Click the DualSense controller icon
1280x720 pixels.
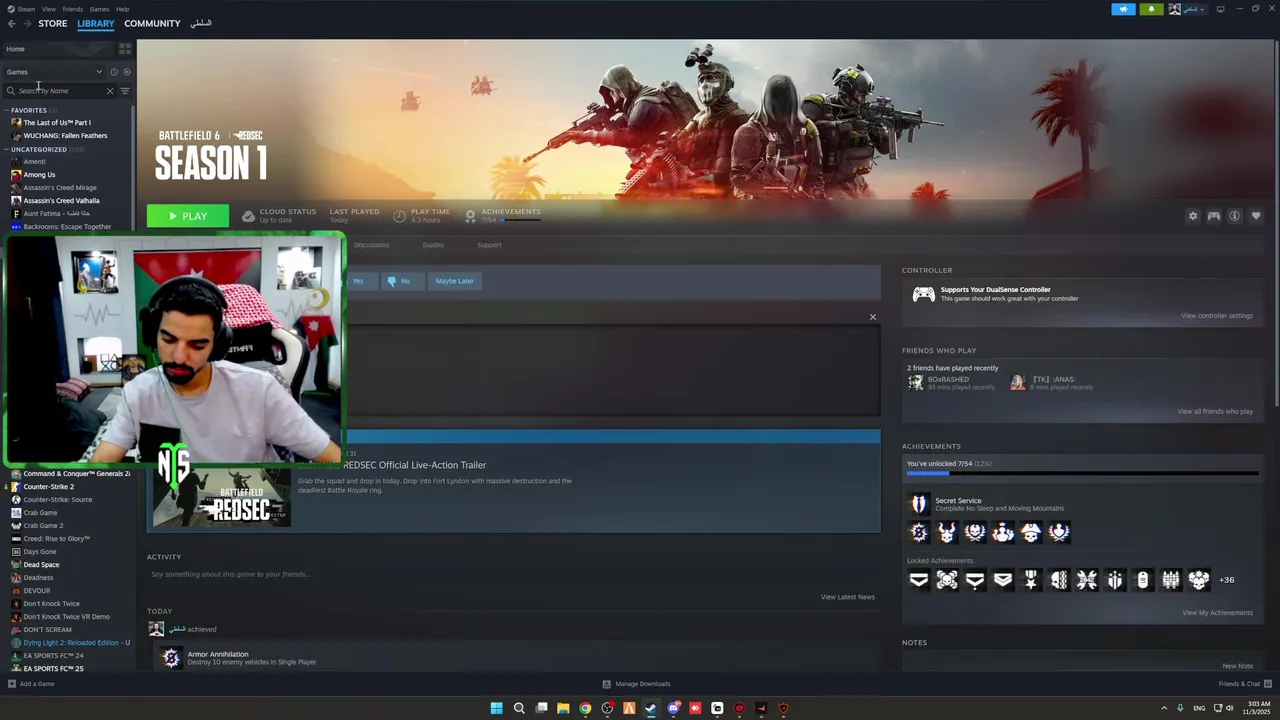tap(923, 294)
